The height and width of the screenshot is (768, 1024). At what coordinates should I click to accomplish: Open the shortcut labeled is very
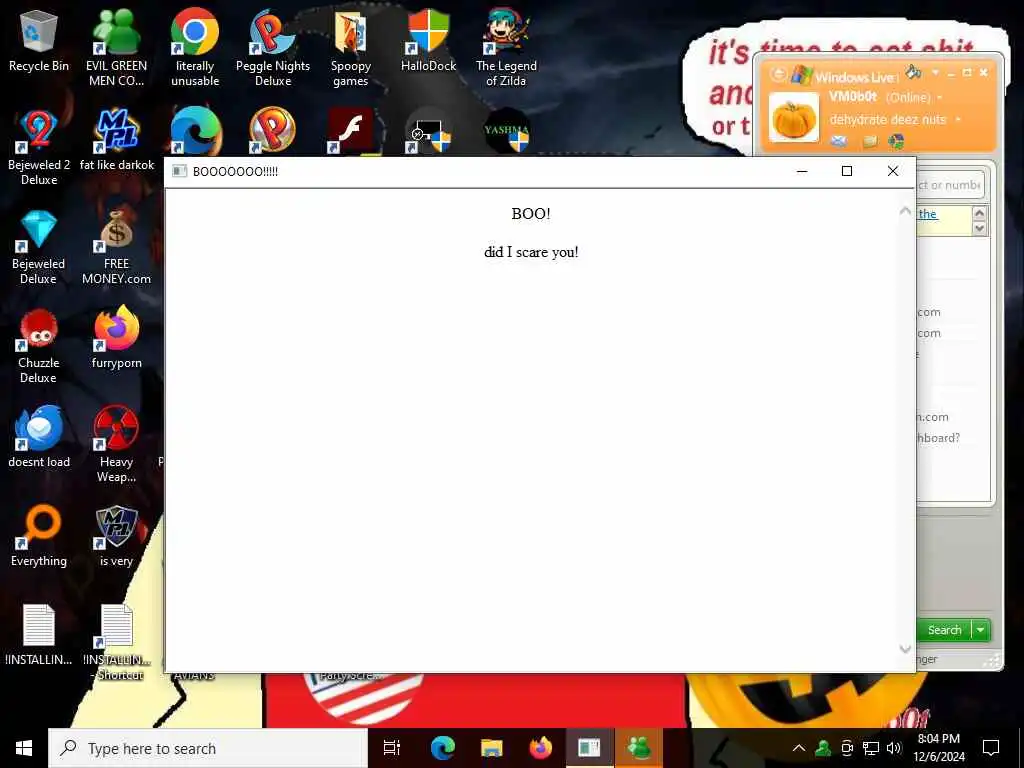[x=116, y=536]
